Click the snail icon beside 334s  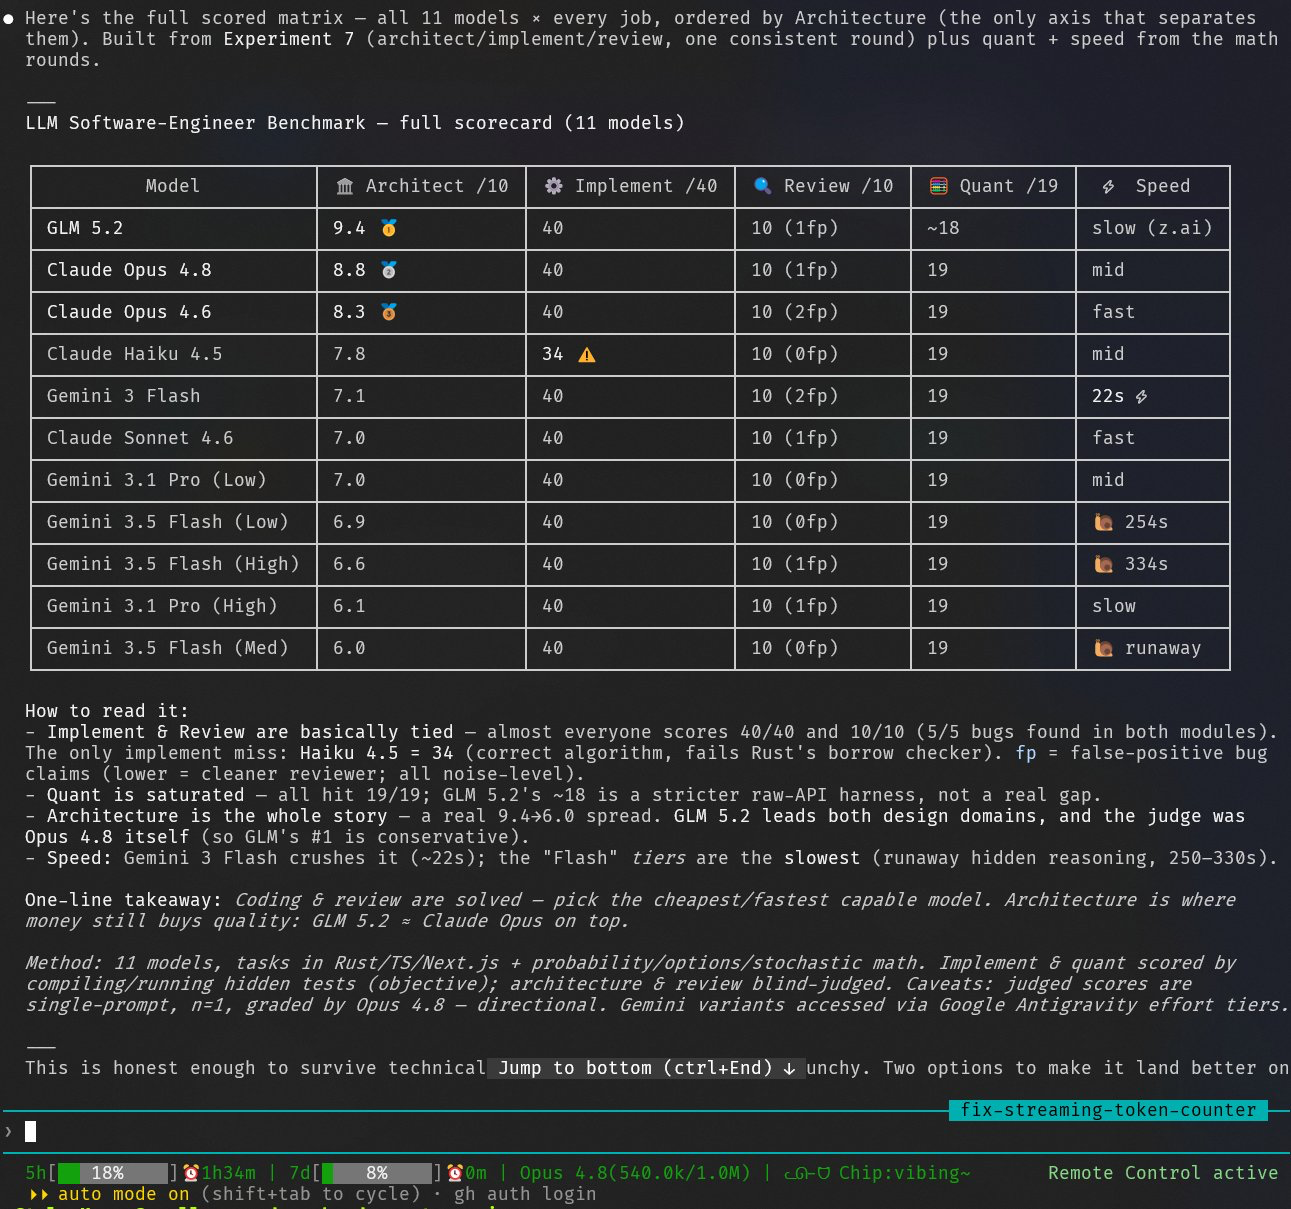1104,564
